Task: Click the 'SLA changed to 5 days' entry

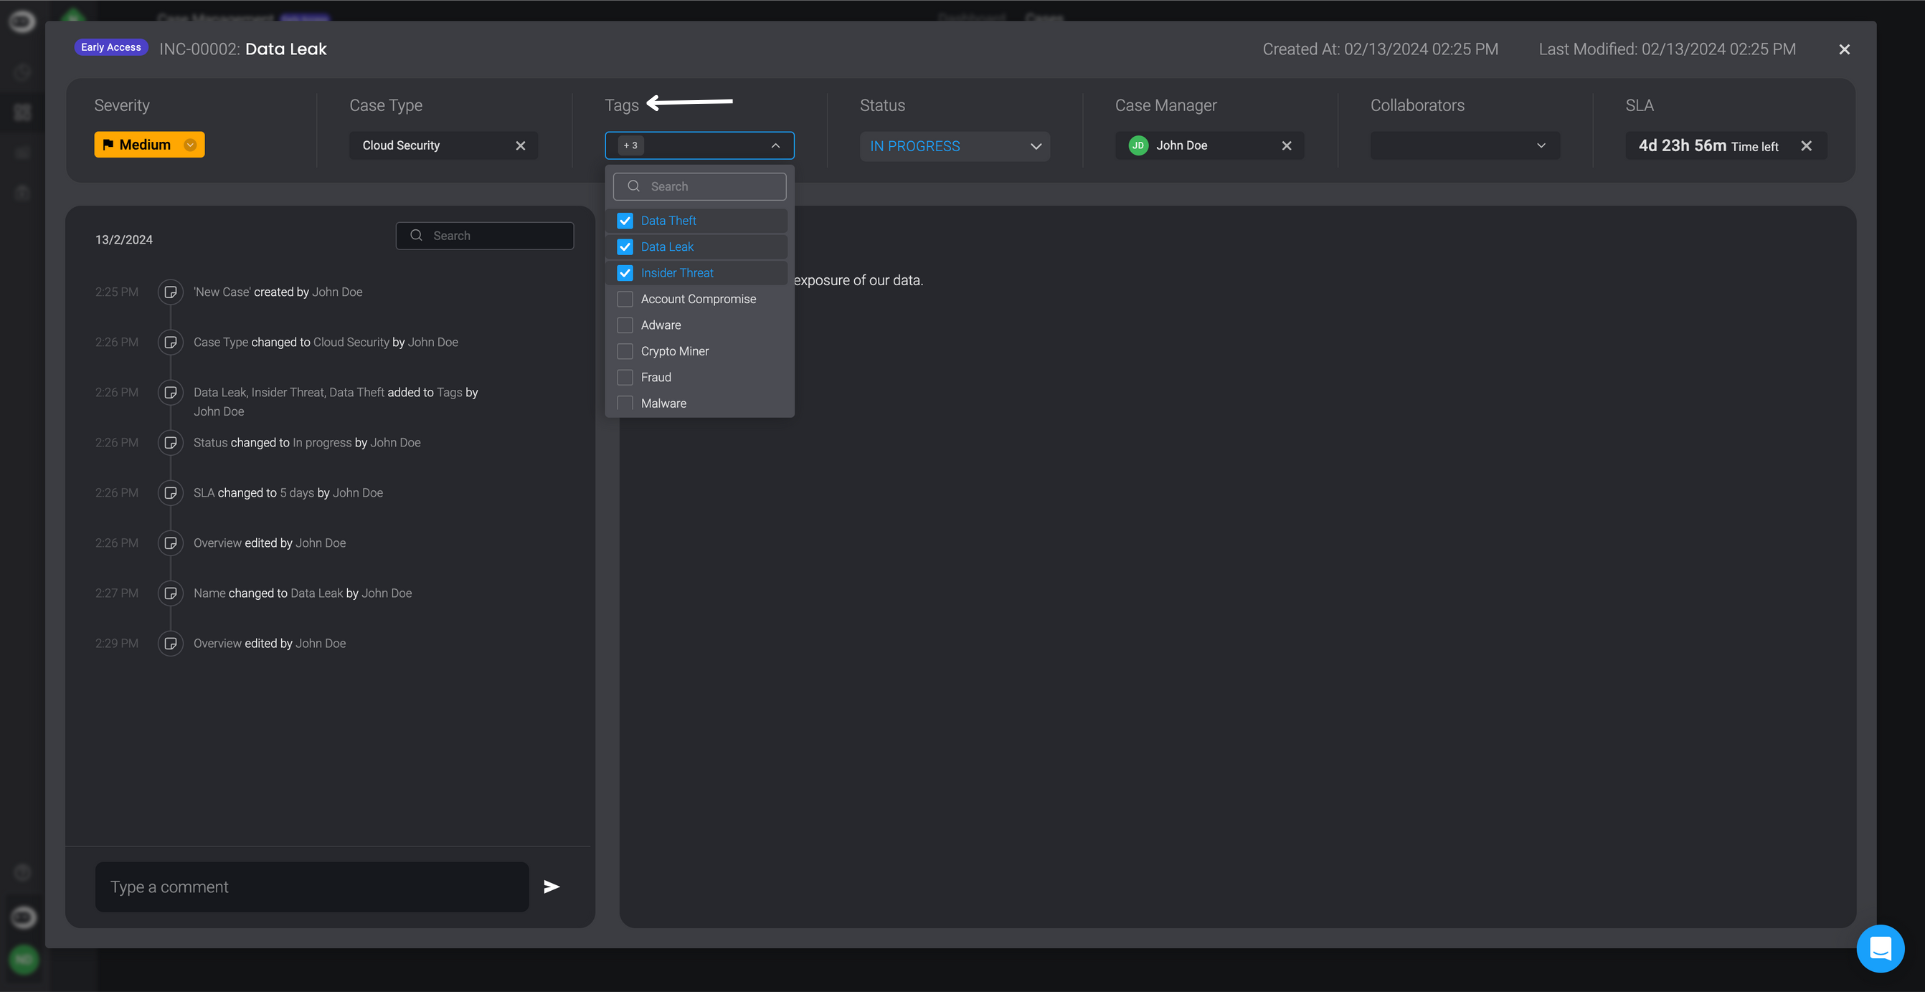Action: (288, 493)
